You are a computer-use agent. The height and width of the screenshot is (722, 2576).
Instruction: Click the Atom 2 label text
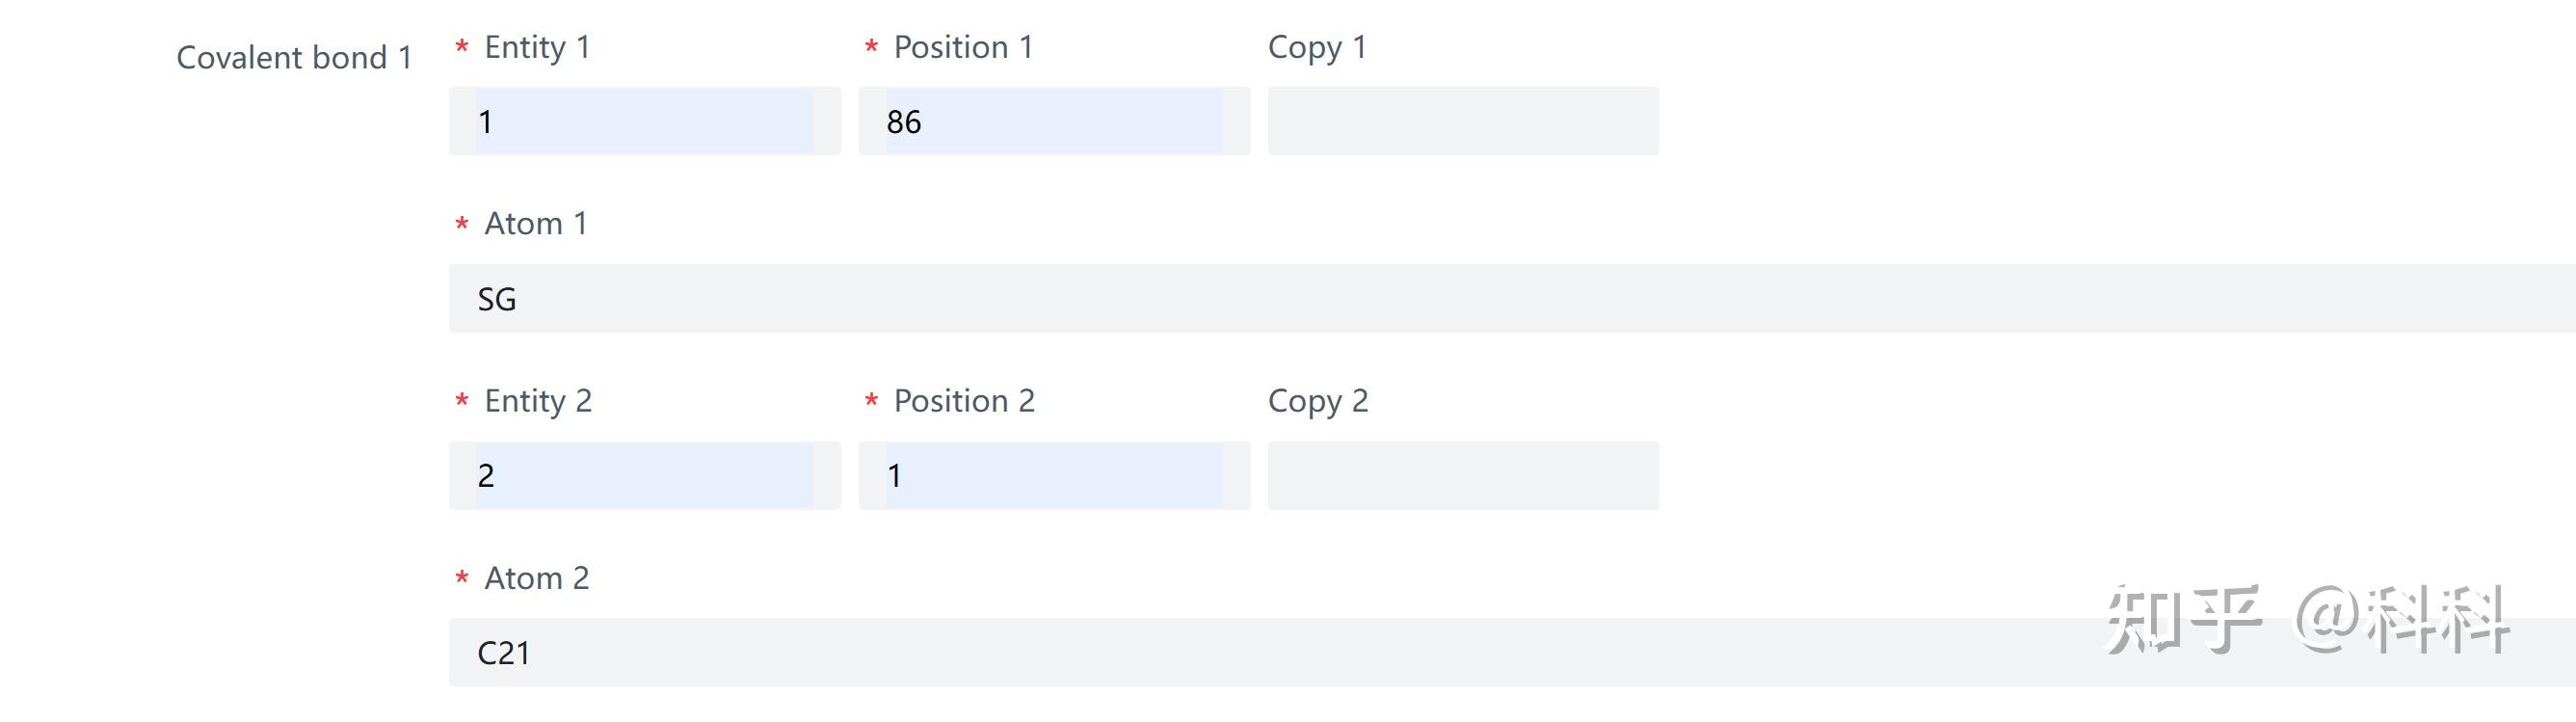pyautogui.click(x=537, y=578)
